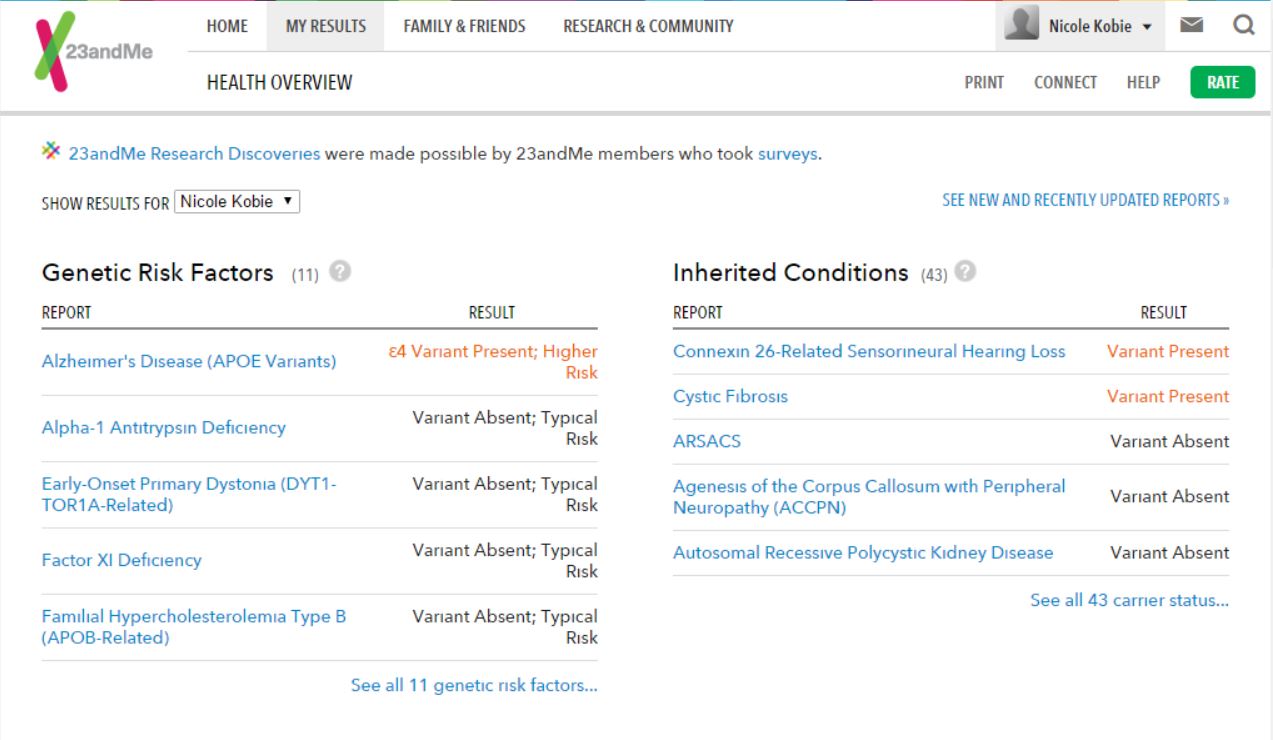Viewport: 1273px width, 740px height.
Task: View new and recently updated reports
Action: pos(1084,200)
